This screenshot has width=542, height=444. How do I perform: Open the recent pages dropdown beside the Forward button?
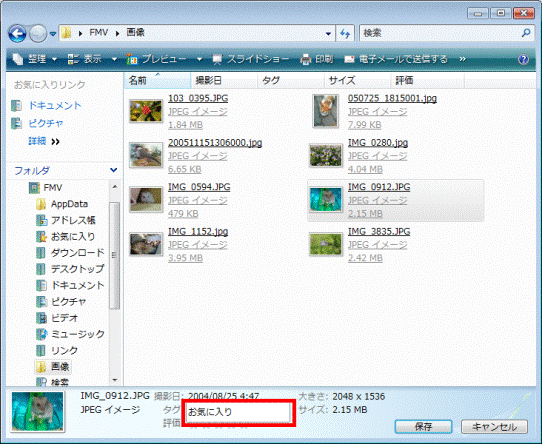[53, 34]
